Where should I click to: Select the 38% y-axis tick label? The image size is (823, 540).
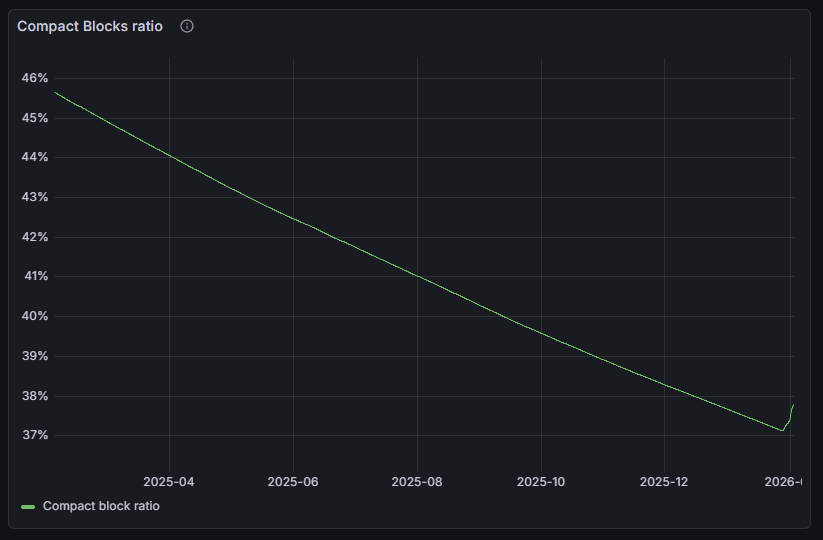[x=34, y=396]
